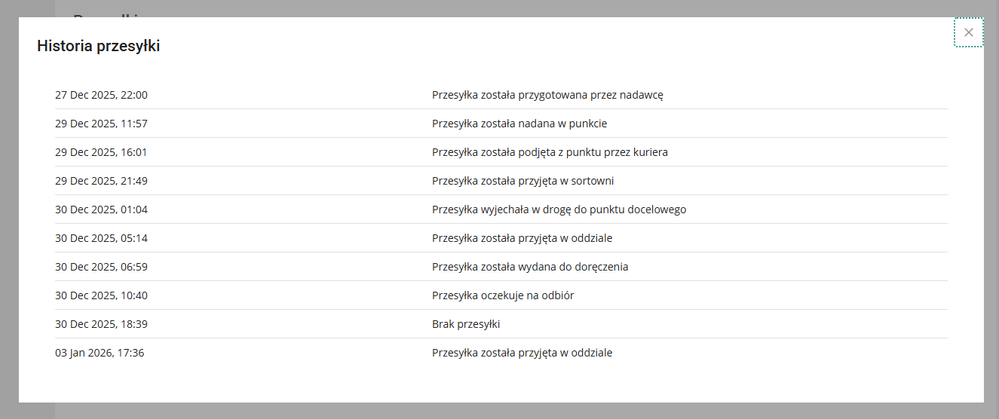The height and width of the screenshot is (419, 999).
Task: Click the 'Brak przesyłki' status entry
Action: [466, 324]
